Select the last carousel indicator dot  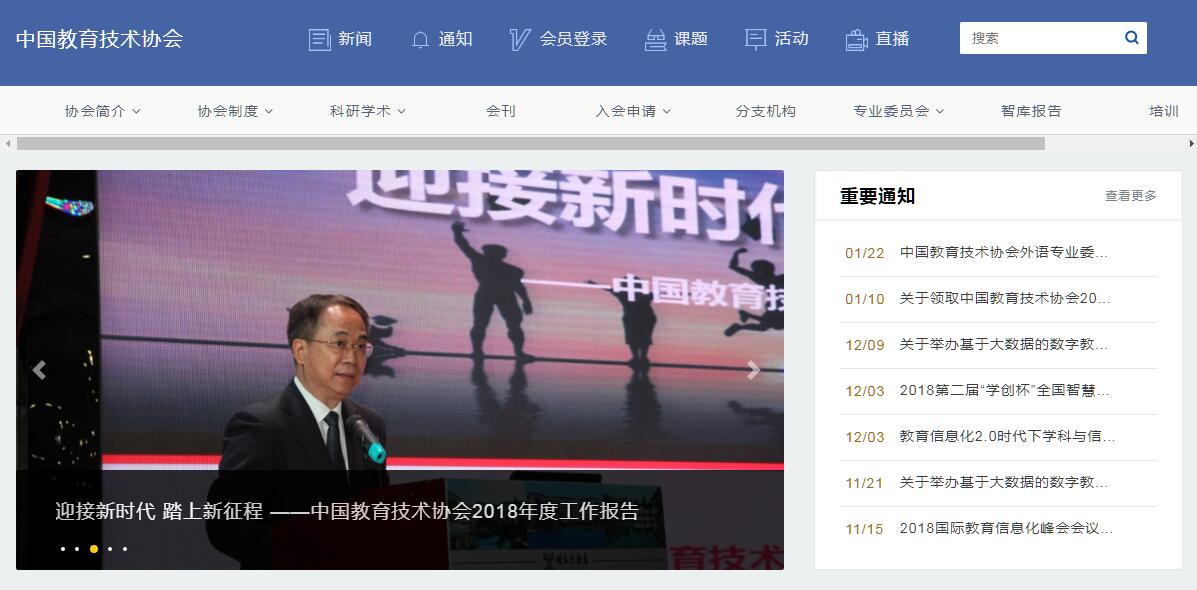[x=125, y=549]
